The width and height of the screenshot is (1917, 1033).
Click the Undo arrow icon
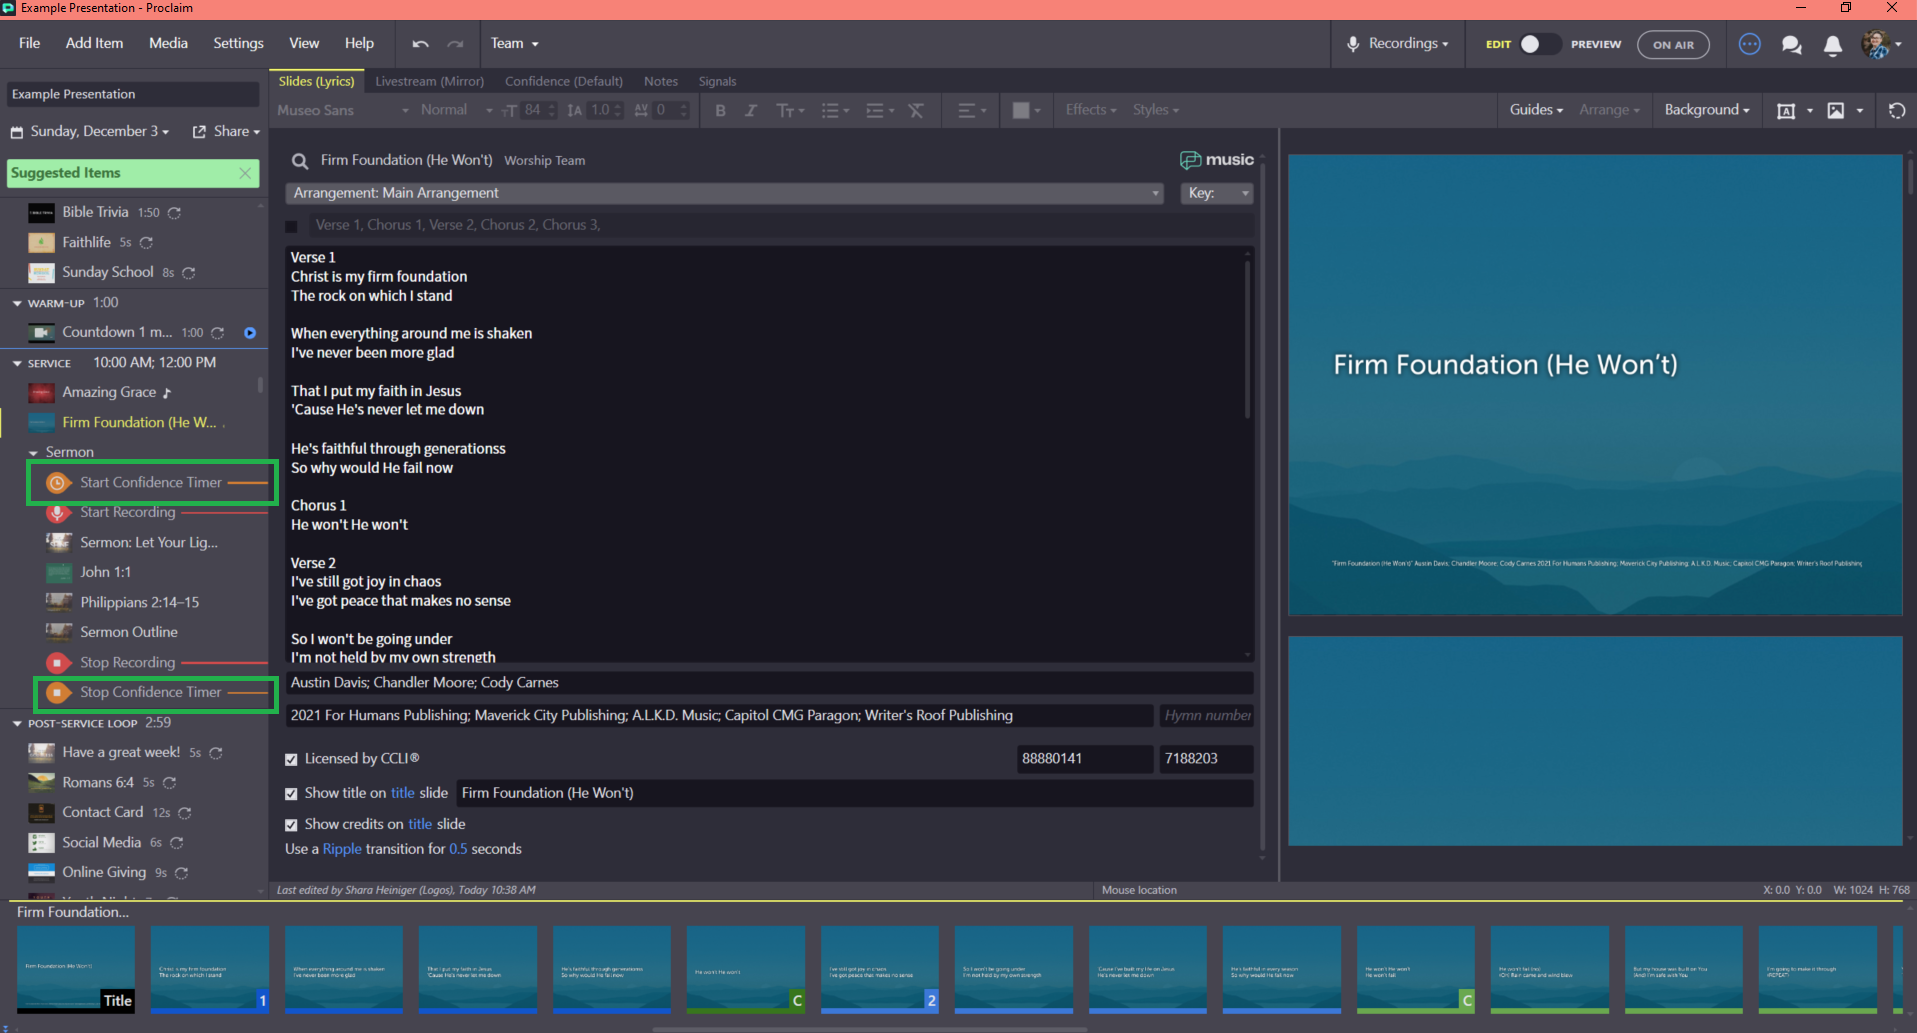tap(420, 44)
